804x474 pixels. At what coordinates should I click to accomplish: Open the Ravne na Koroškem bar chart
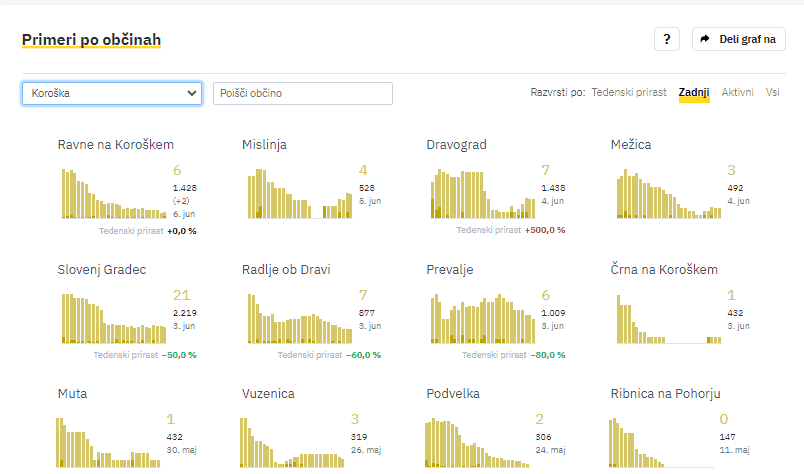(110, 193)
